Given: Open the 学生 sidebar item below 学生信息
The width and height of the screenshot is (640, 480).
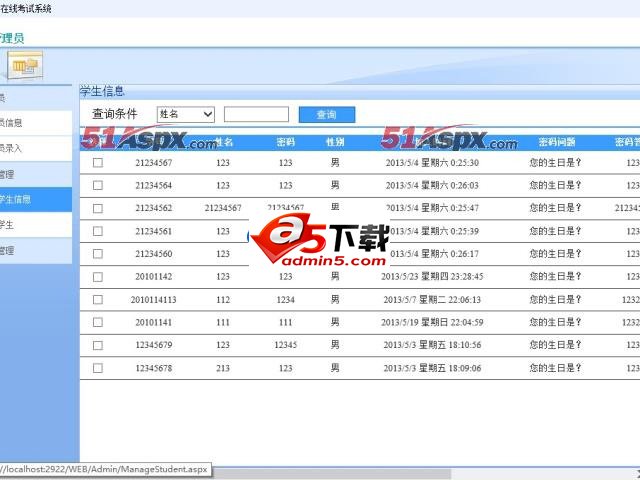Looking at the screenshot, I should 36,225.
